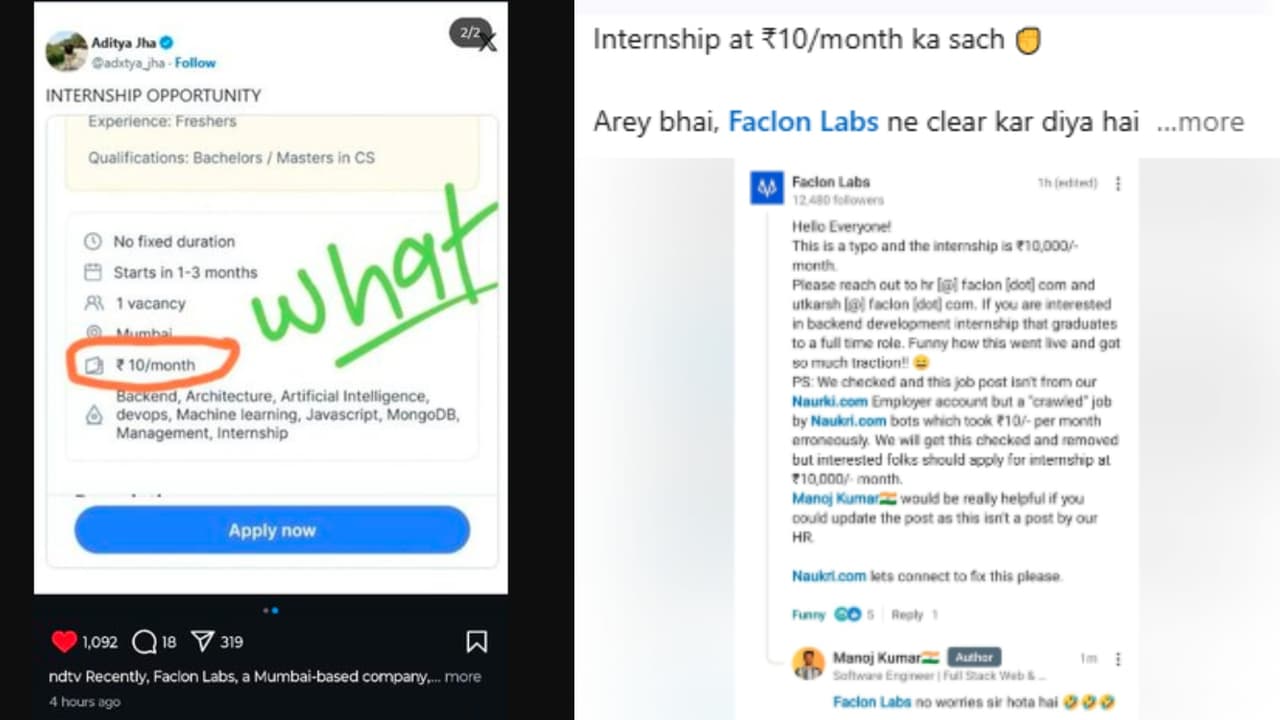The image size is (1280, 720).
Task: Share the post via the send arrow icon
Action: pyautogui.click(x=202, y=641)
